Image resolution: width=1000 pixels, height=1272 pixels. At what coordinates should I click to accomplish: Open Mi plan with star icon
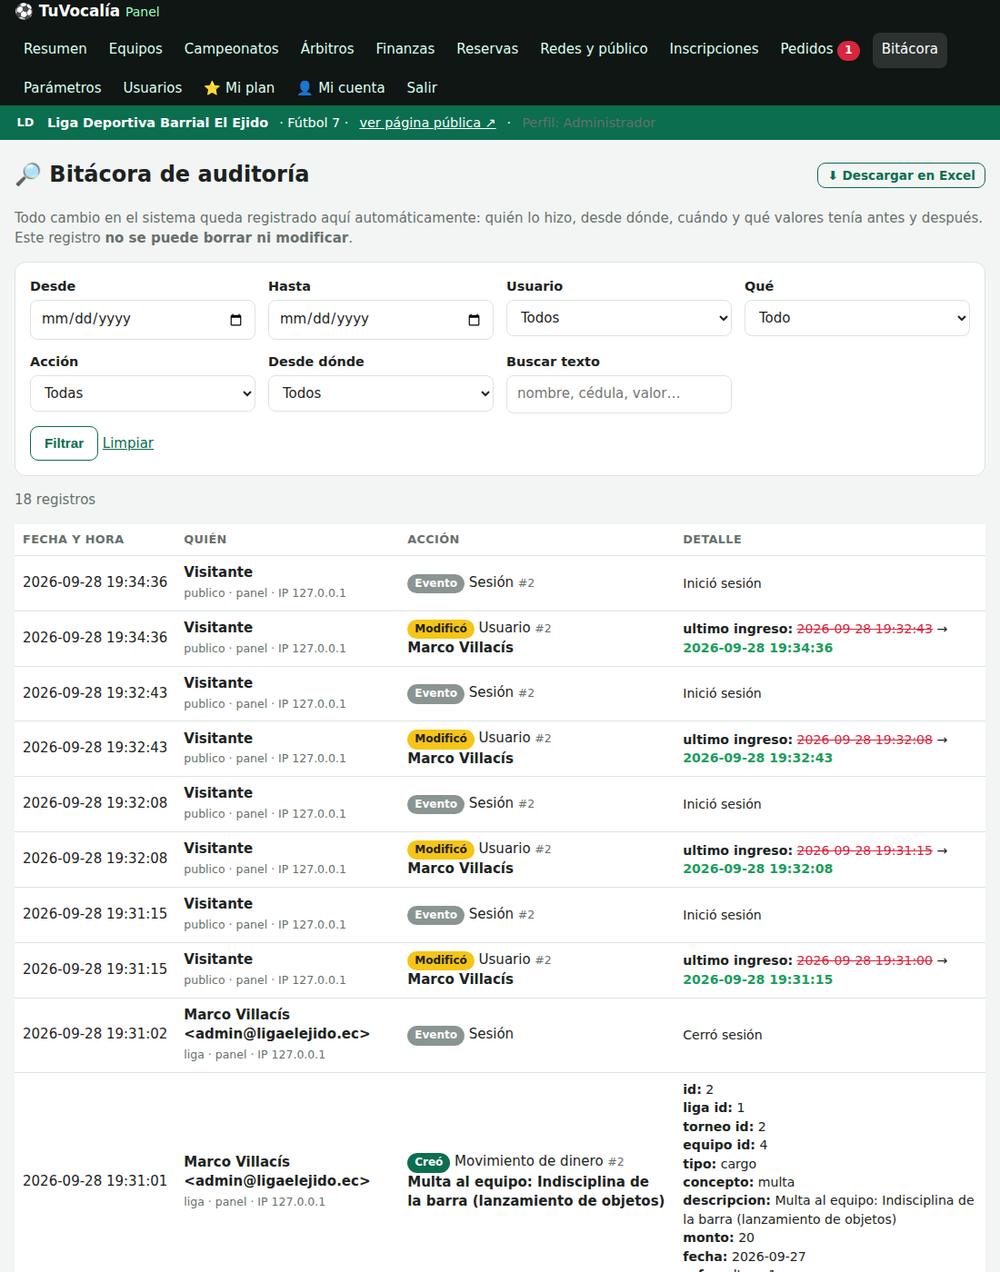point(239,88)
